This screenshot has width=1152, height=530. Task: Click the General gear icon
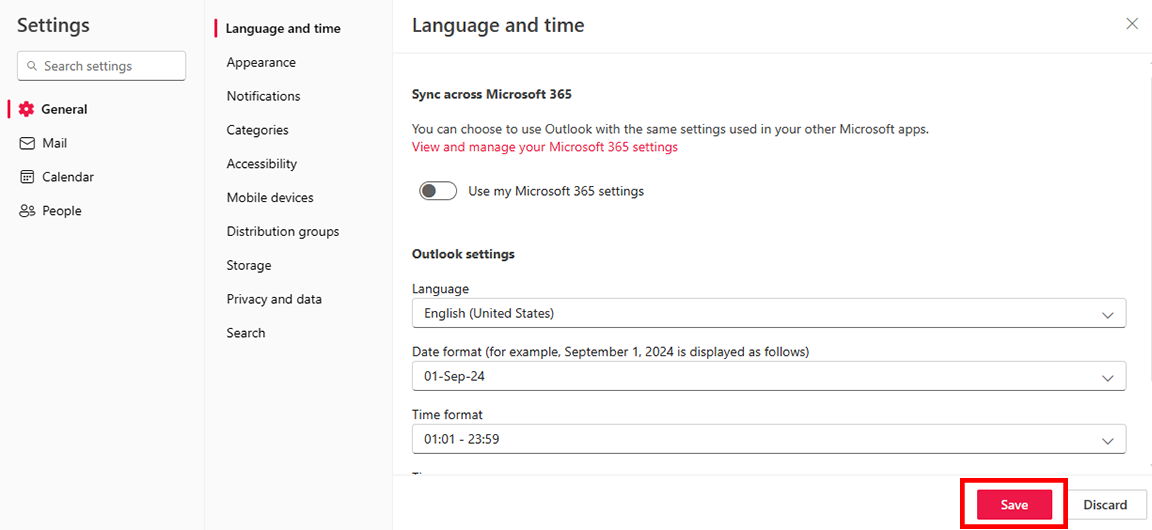[x=26, y=109]
